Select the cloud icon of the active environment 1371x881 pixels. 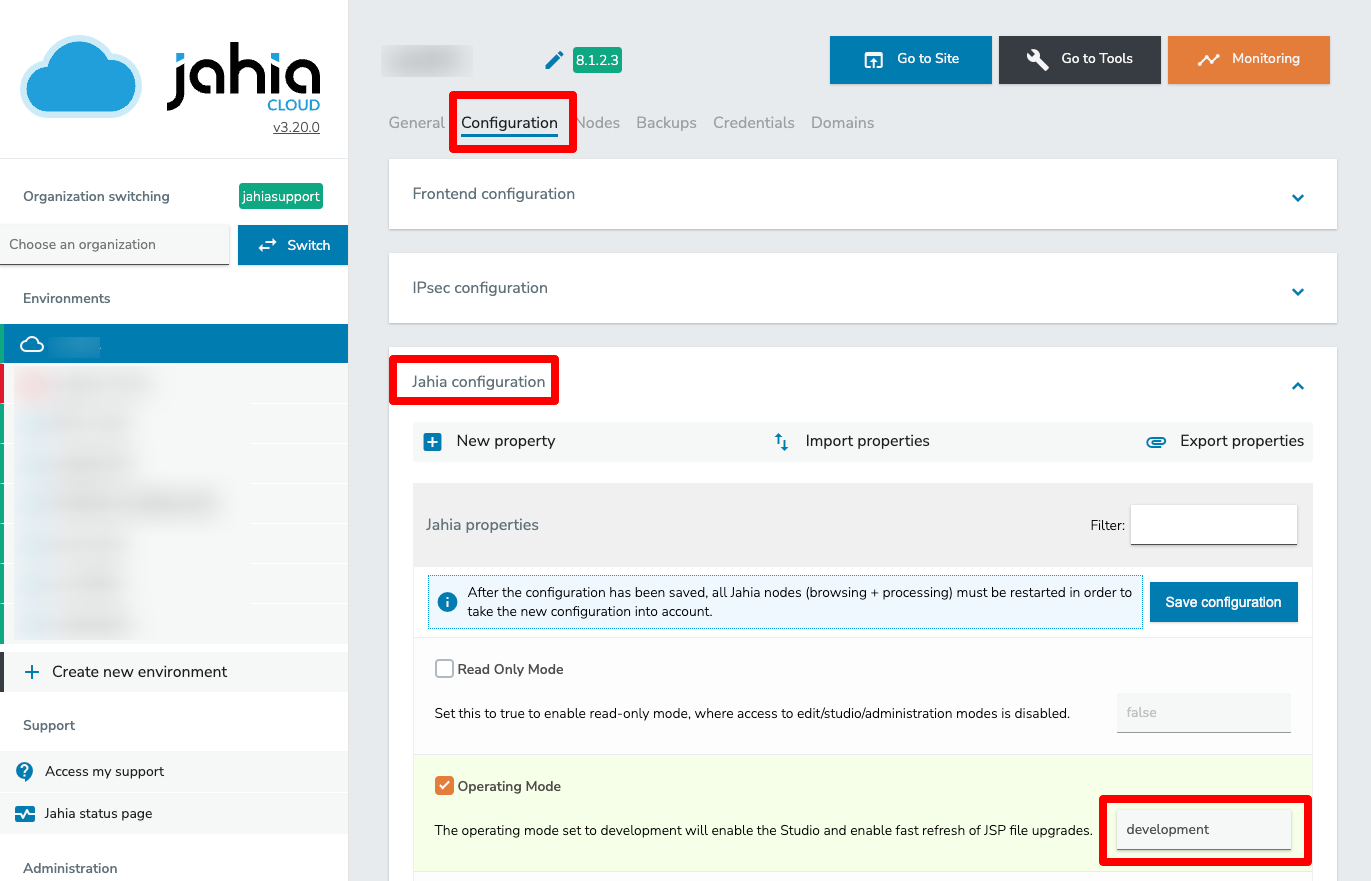(x=32, y=344)
